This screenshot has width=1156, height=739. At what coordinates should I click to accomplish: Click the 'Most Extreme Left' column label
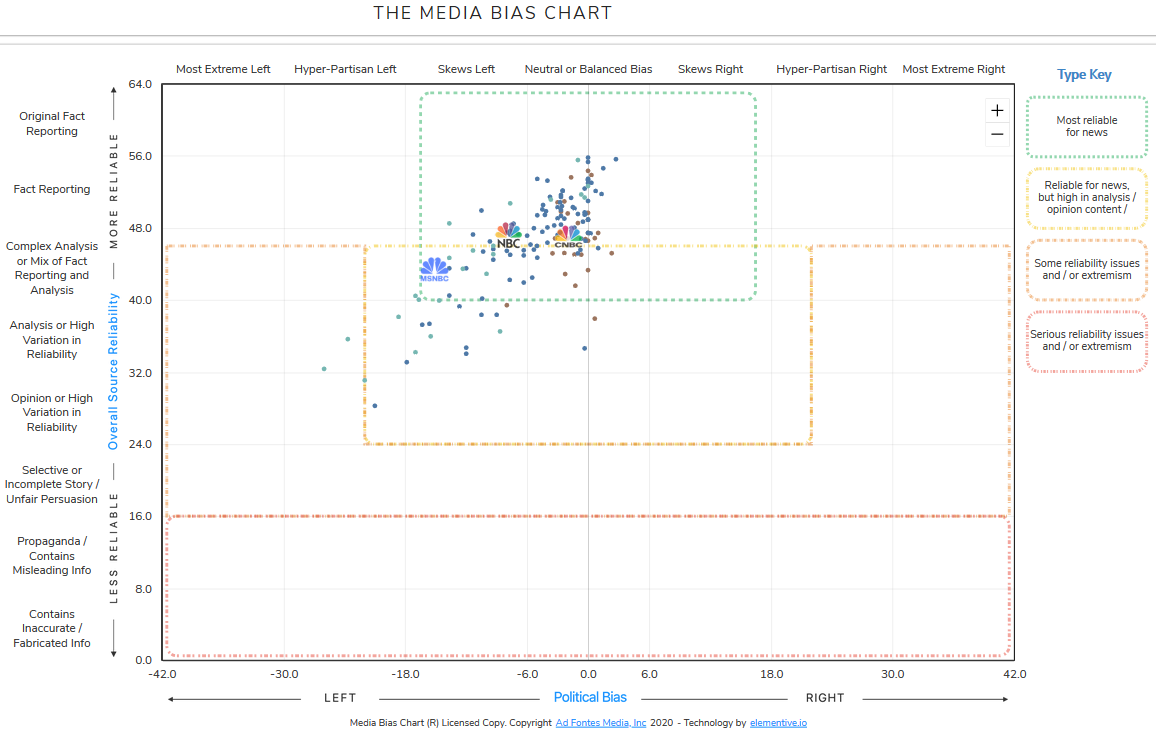223,69
